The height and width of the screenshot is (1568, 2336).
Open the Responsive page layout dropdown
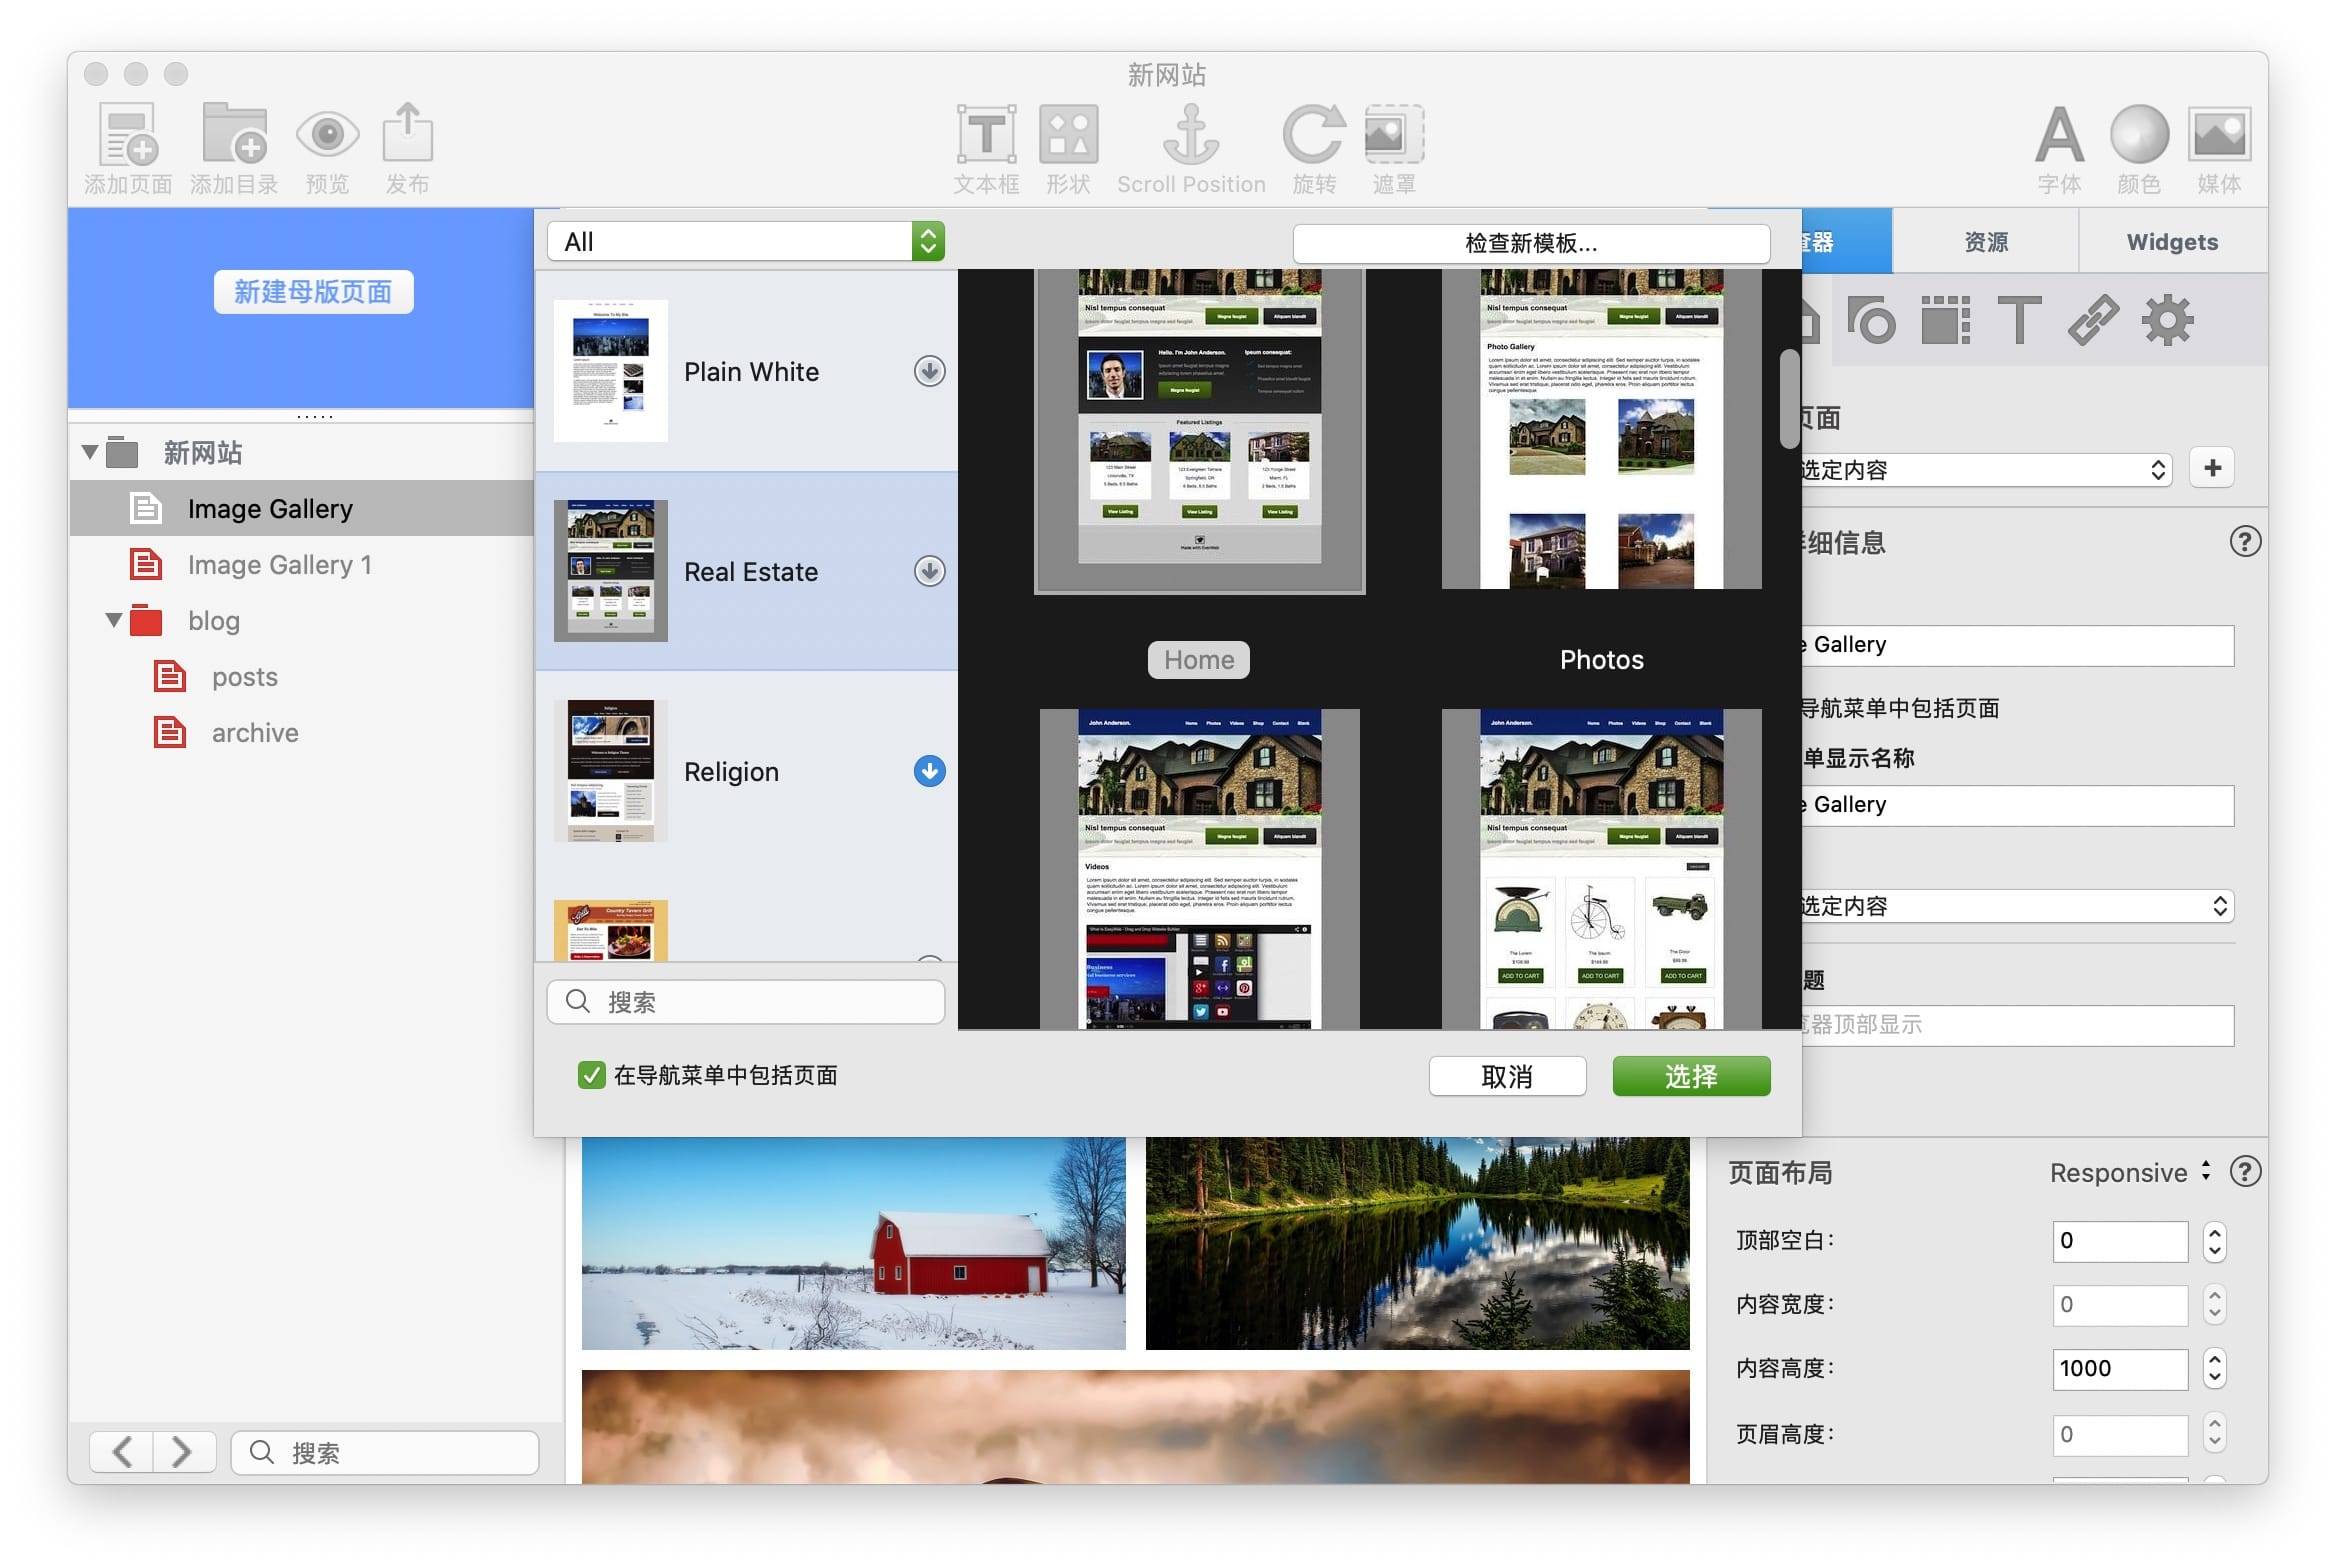tap(2128, 1173)
